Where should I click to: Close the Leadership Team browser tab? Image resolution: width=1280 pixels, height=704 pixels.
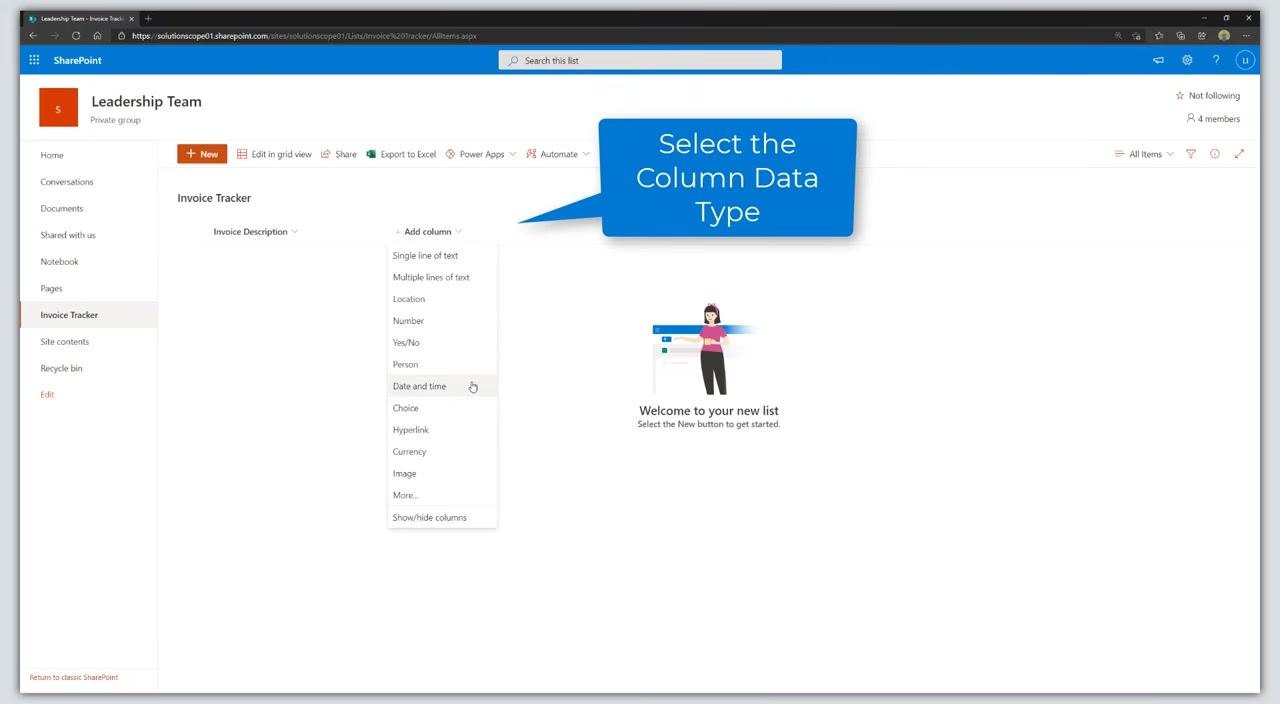pos(131,18)
